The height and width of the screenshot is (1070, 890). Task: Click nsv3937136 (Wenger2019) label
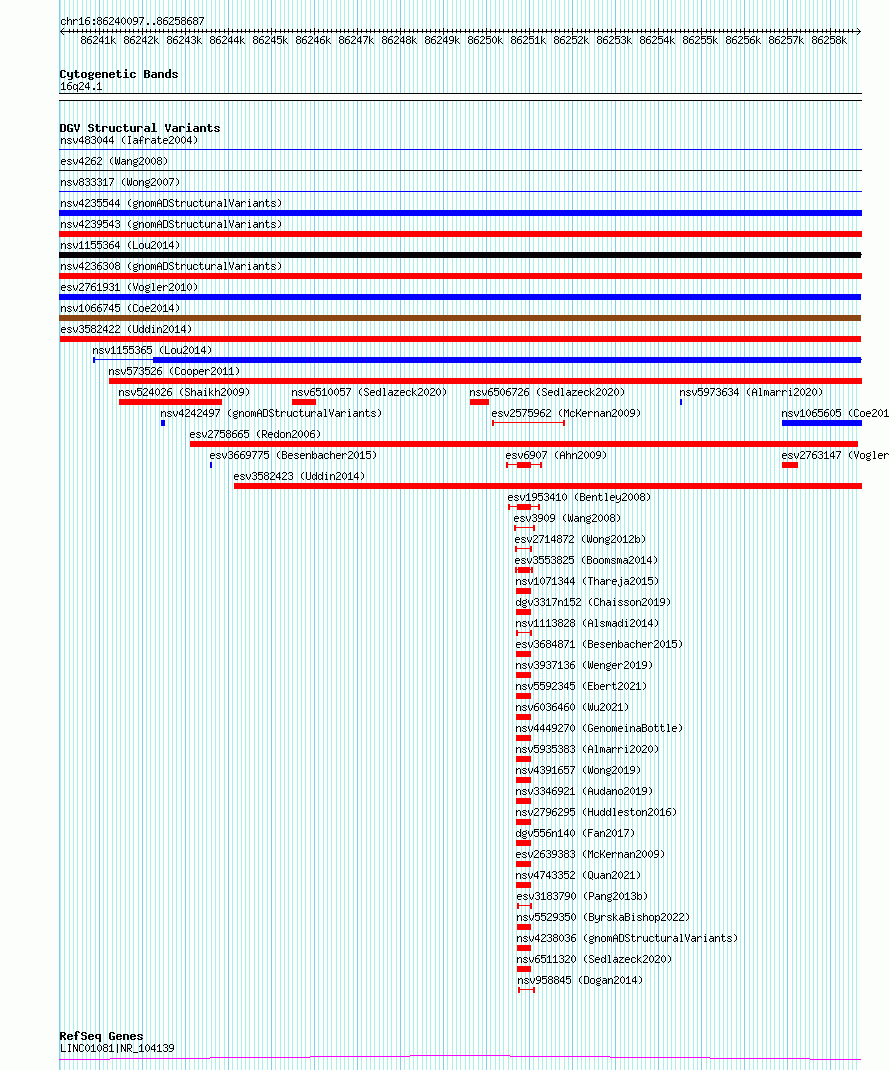pyautogui.click(x=585, y=665)
